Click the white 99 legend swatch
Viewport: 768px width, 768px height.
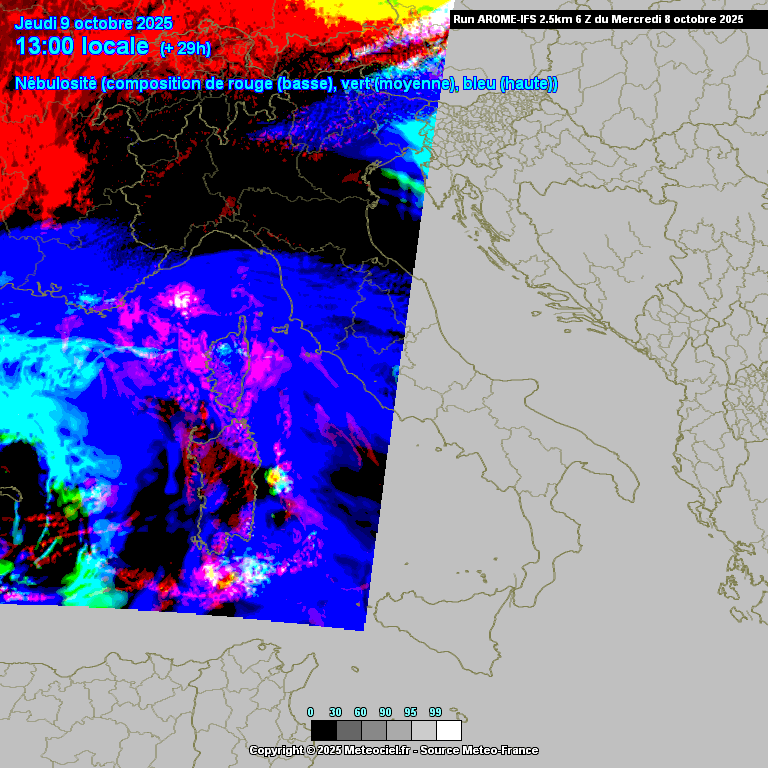click(449, 730)
